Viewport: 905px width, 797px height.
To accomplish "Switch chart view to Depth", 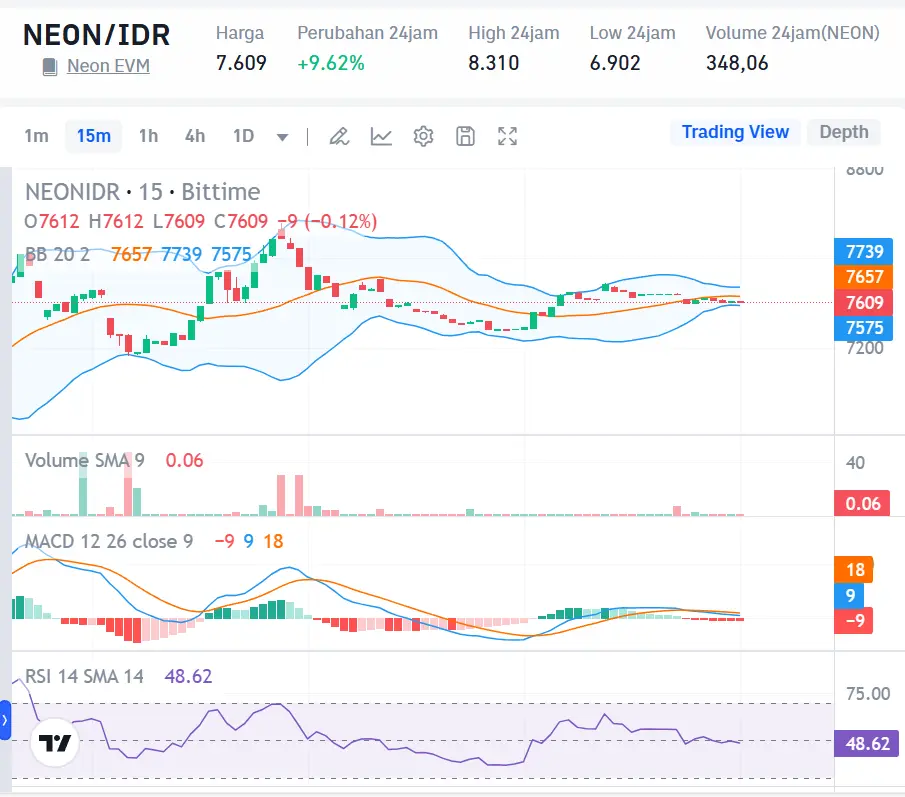I will 843,131.
